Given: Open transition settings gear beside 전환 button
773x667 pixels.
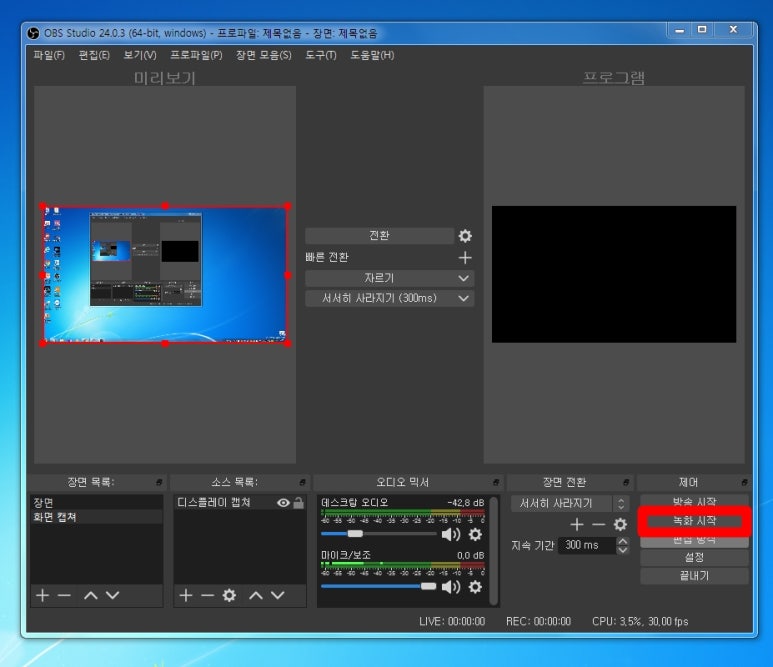Looking at the screenshot, I should (465, 236).
